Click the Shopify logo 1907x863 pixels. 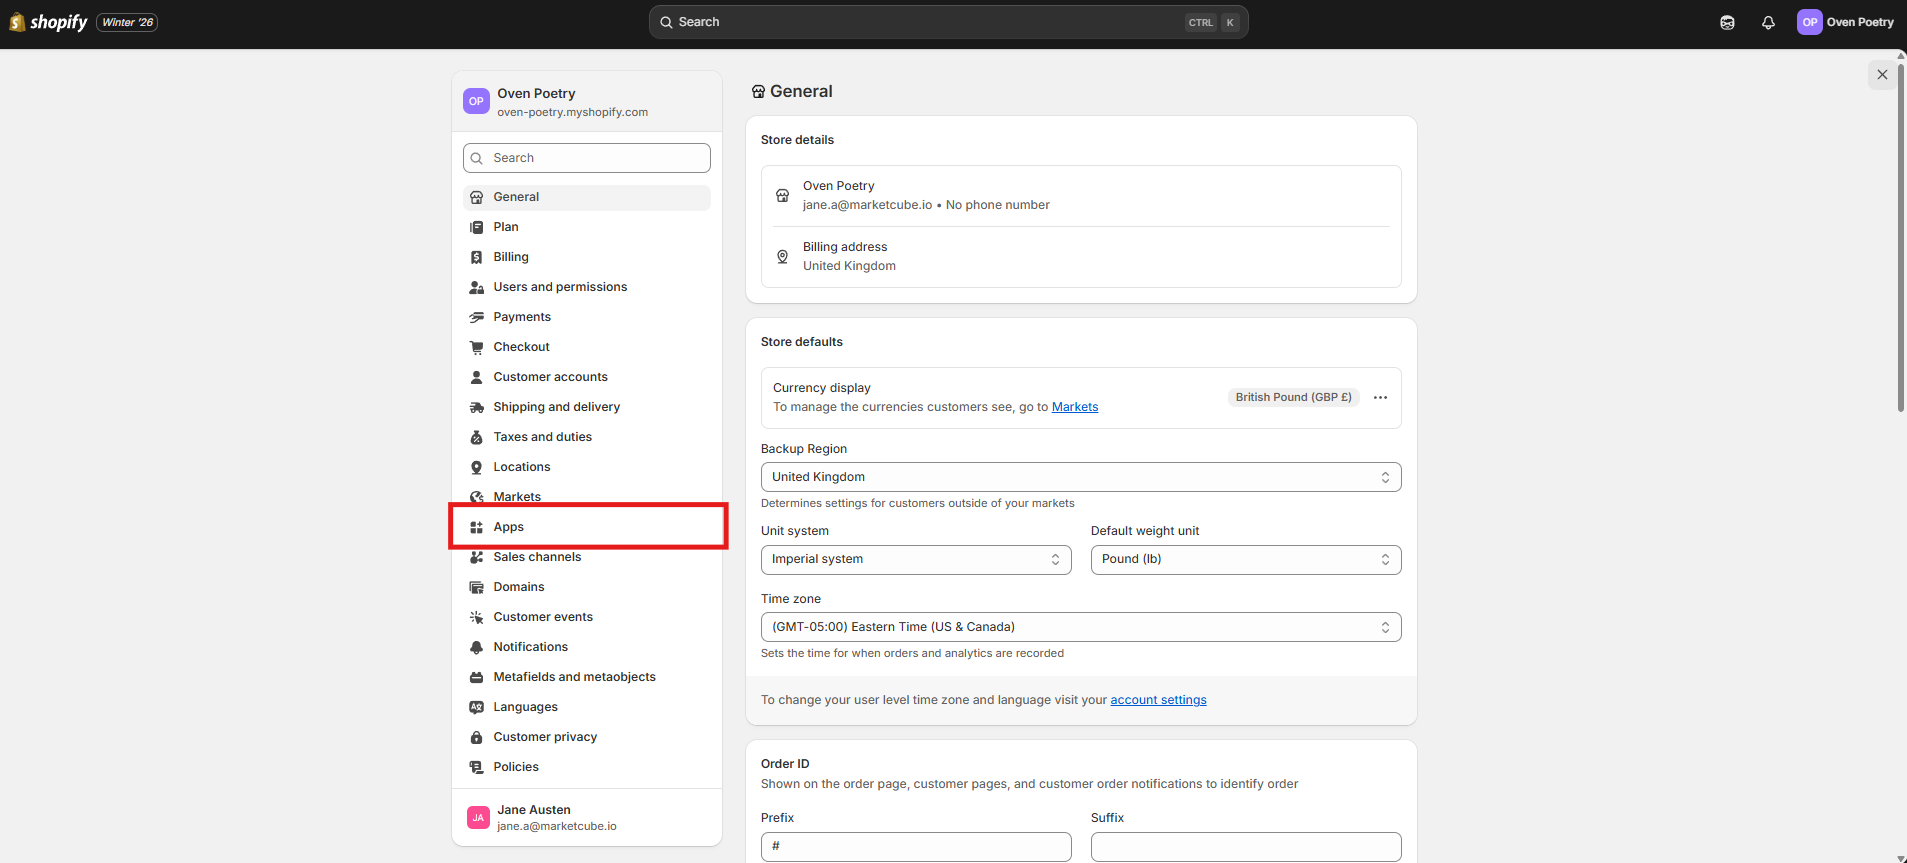tap(49, 22)
